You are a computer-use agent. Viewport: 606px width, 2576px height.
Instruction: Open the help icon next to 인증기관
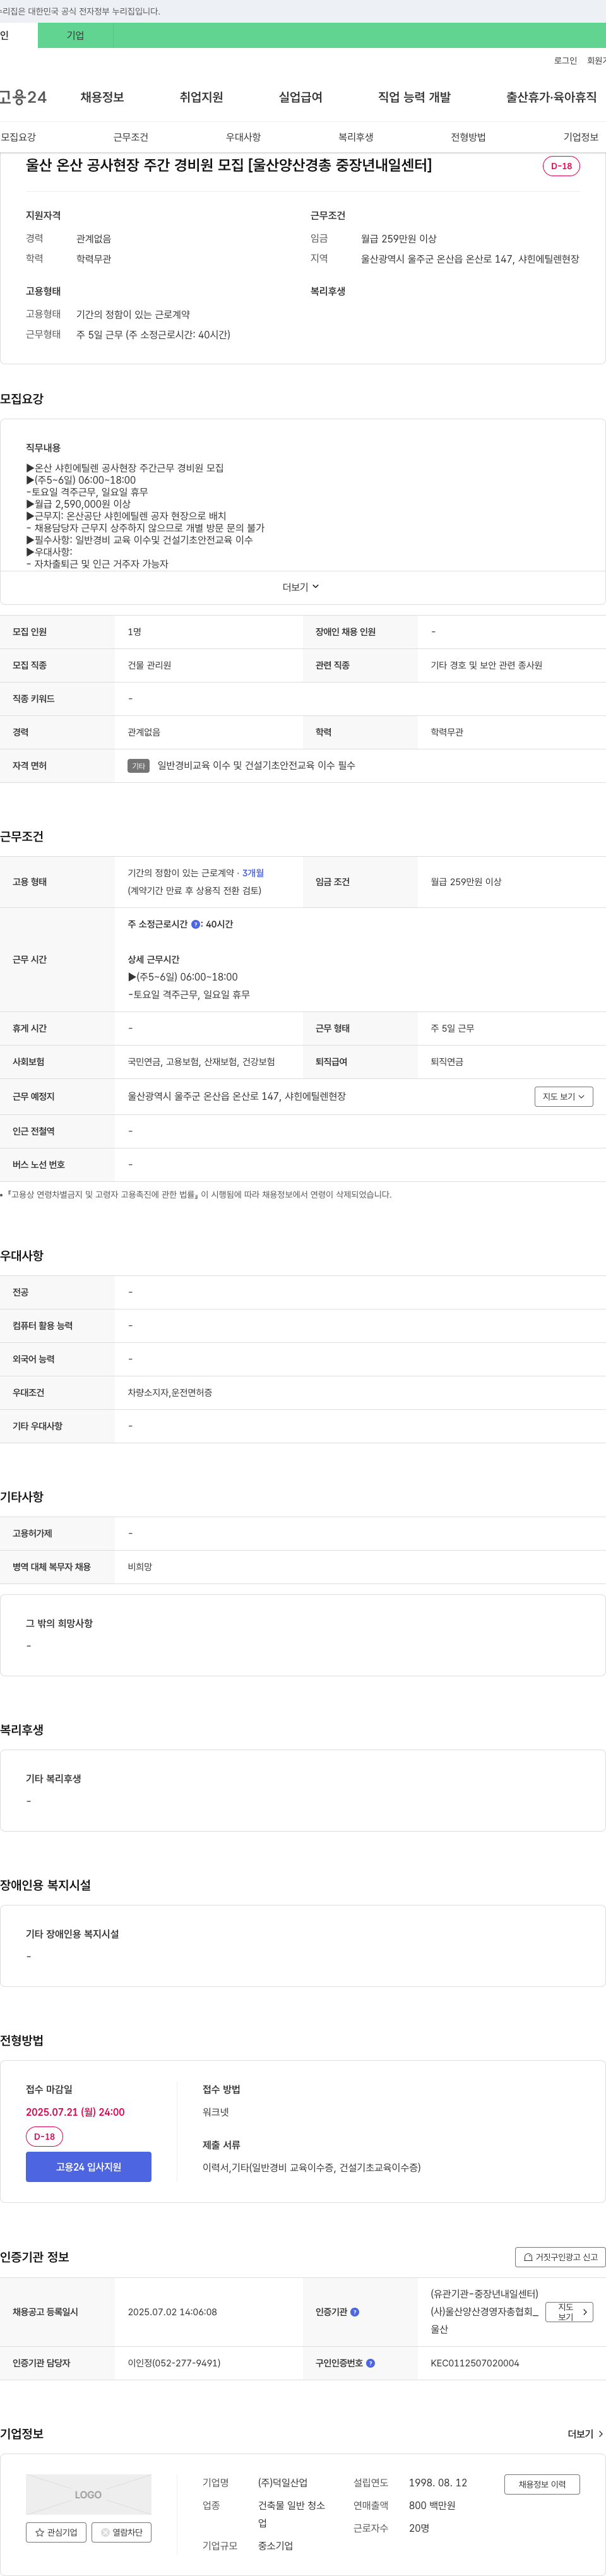tap(355, 2312)
